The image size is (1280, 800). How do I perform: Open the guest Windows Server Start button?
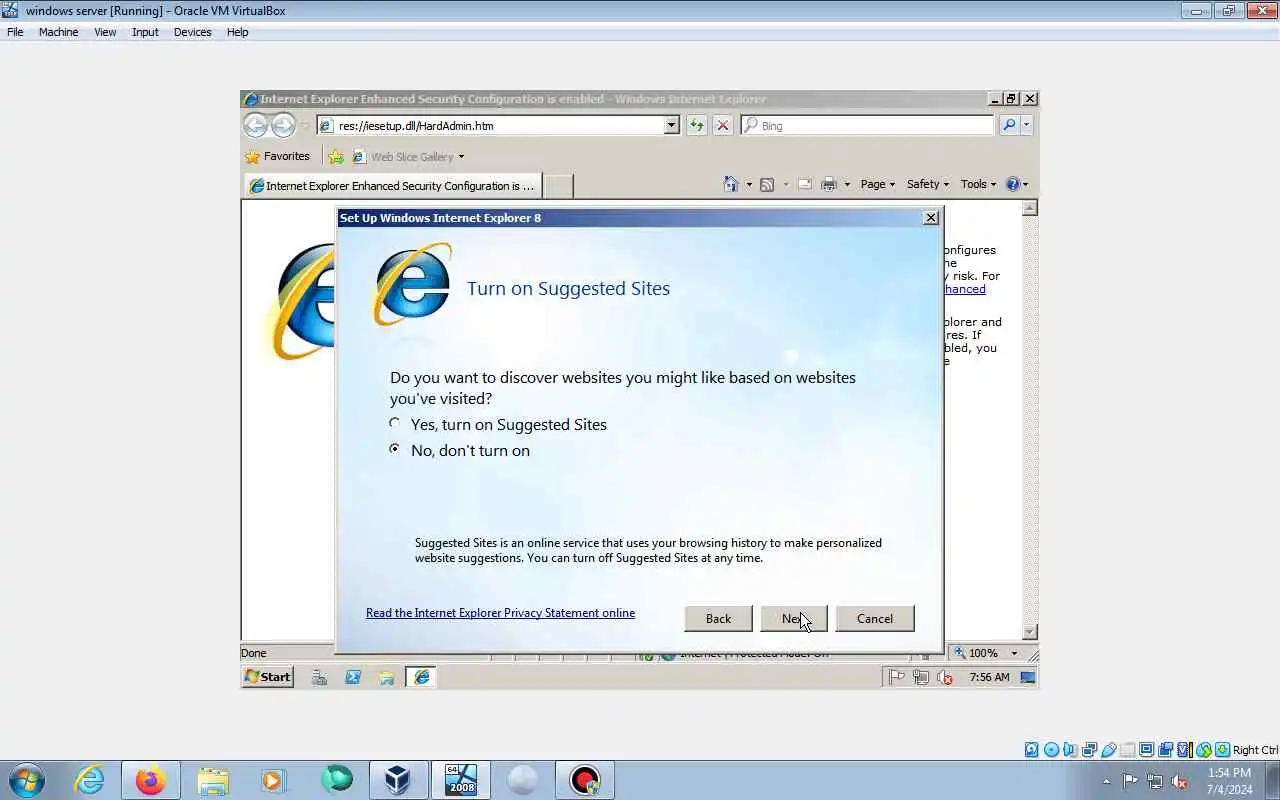(268, 677)
